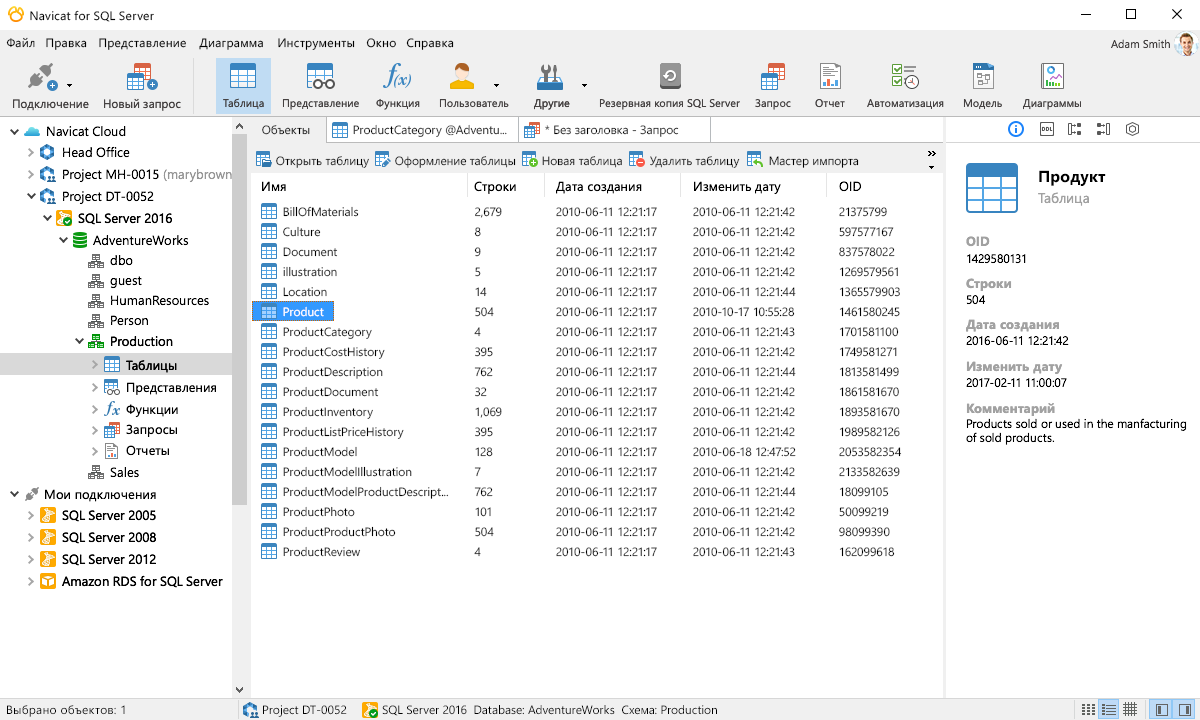Image resolution: width=1200 pixels, height=720 pixels.
Task: Click the Navicat Cloud icon in tree
Action: 32,131
